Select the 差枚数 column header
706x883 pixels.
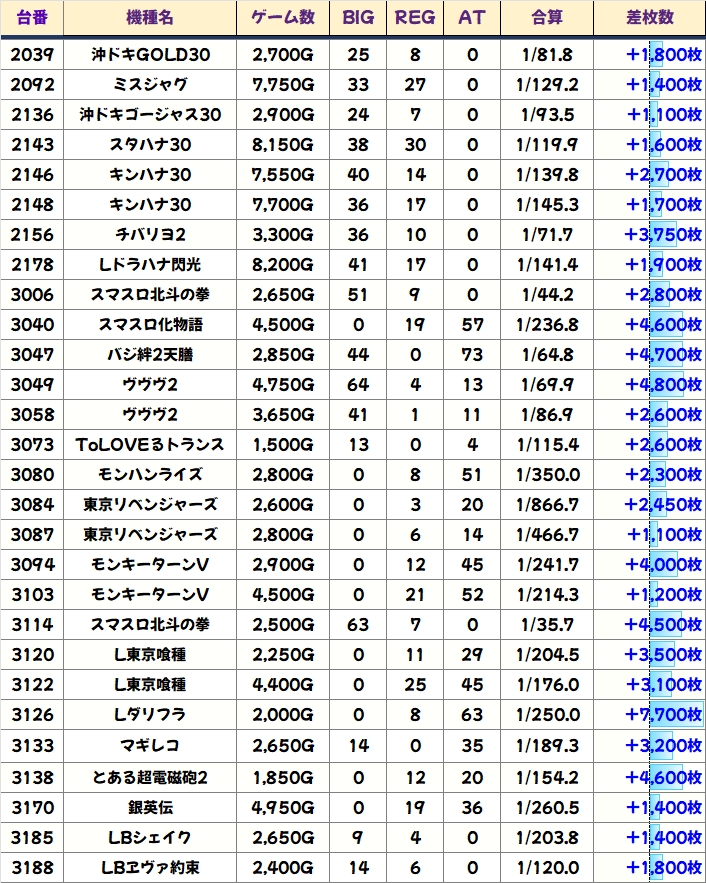[649, 18]
